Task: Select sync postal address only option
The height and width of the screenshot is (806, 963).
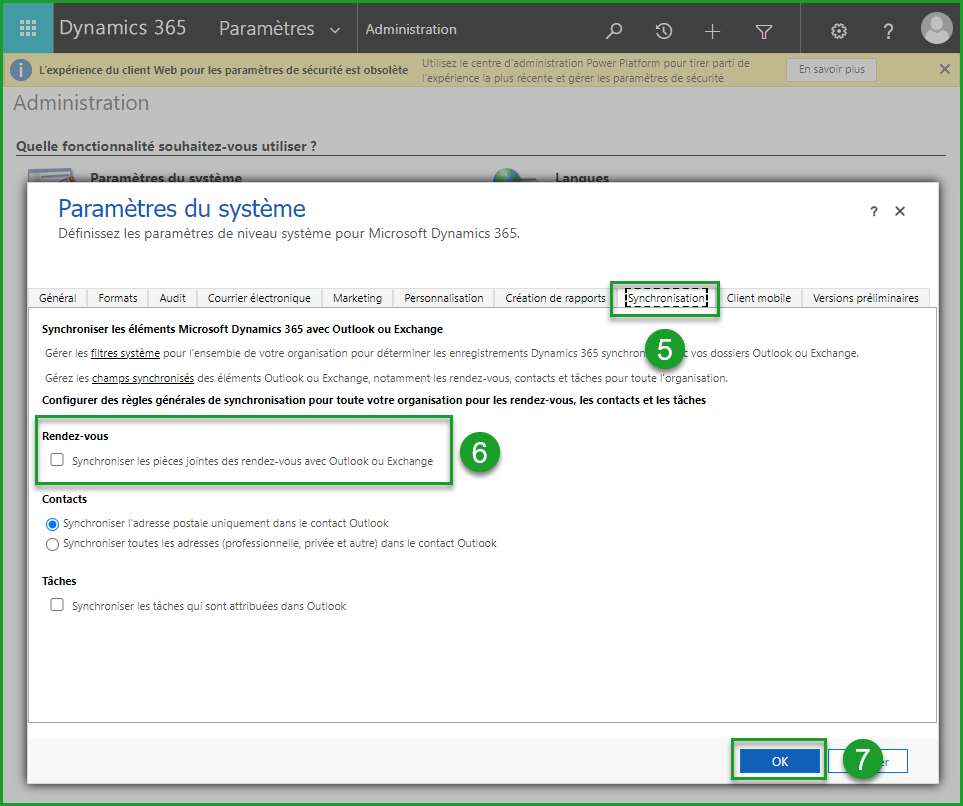Action: pyautogui.click(x=52, y=523)
